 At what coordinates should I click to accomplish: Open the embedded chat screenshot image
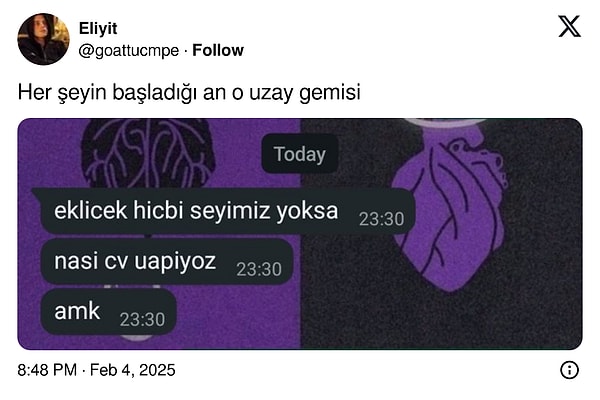[300, 234]
